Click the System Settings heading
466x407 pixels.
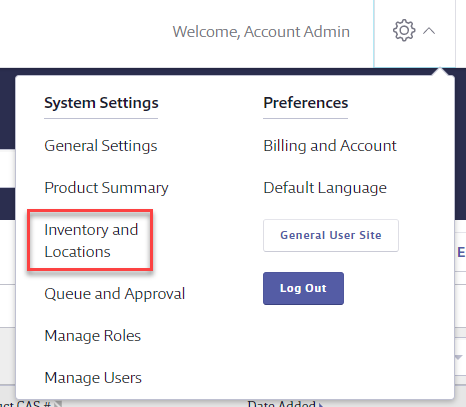click(x=101, y=103)
